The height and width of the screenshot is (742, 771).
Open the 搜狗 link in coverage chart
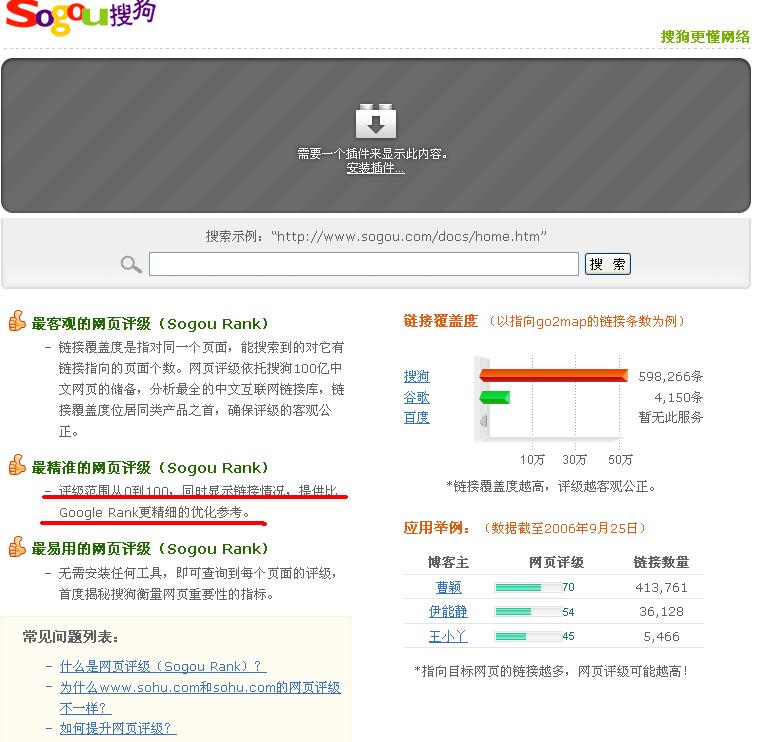click(416, 376)
